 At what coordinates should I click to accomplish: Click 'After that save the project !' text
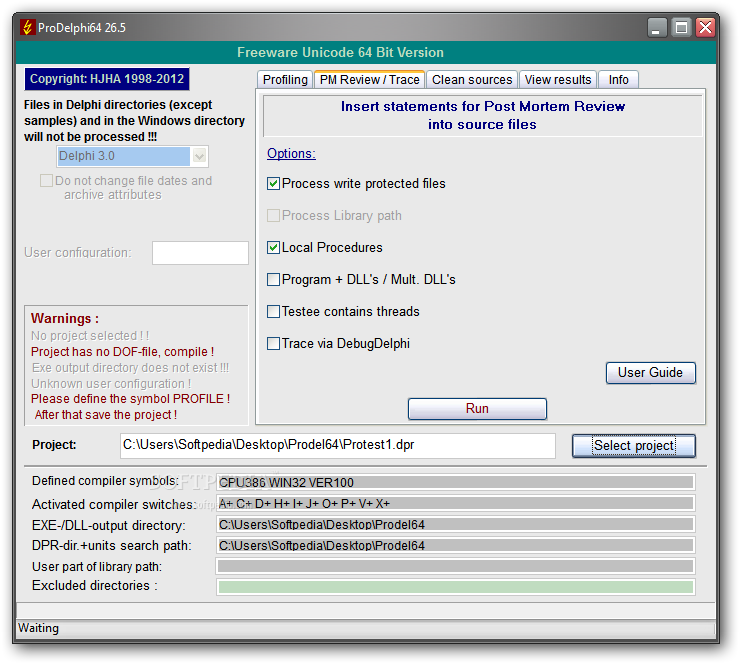106,415
